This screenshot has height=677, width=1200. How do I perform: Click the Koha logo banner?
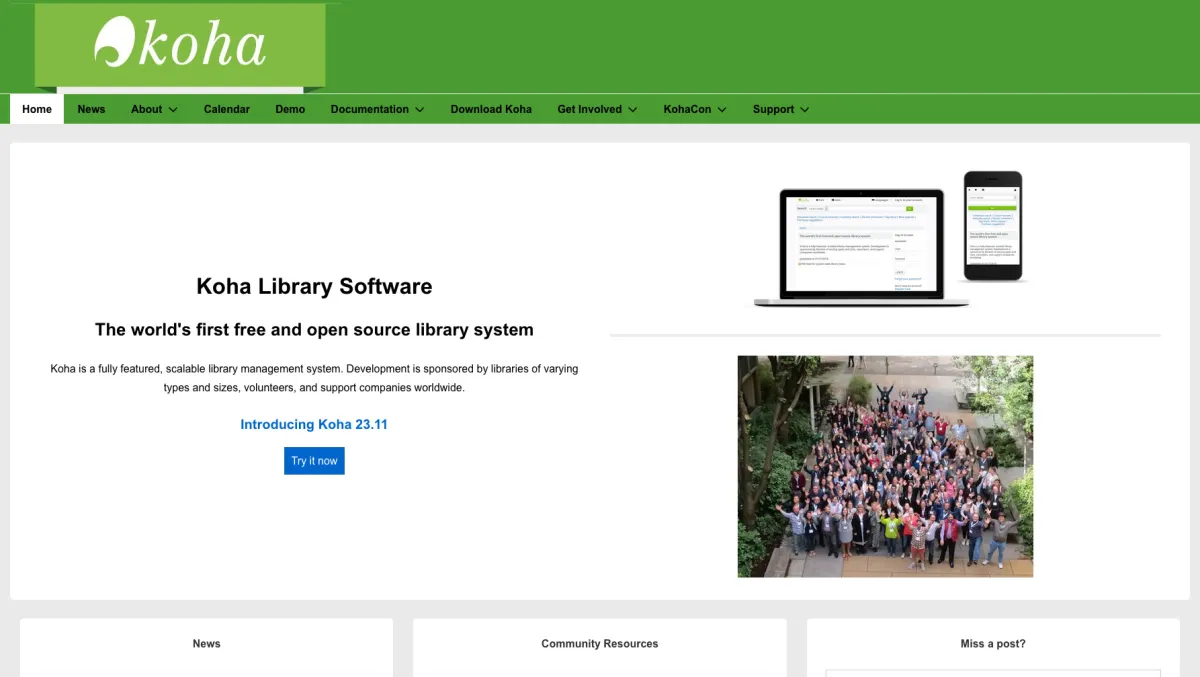(180, 45)
